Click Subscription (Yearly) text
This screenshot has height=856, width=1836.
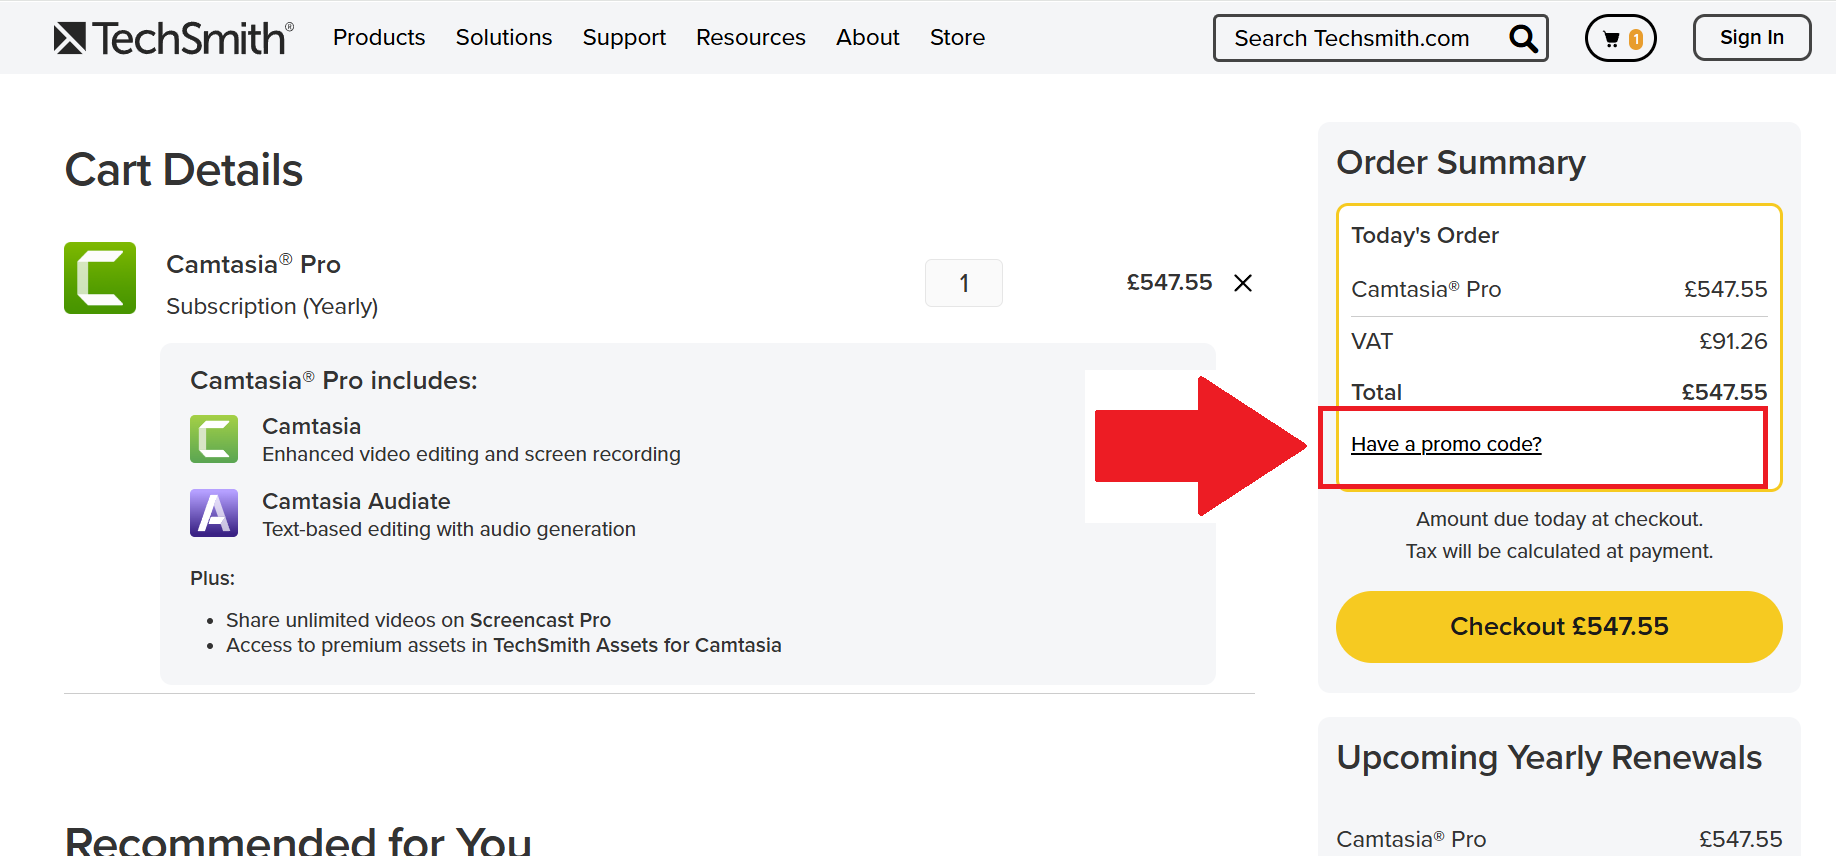pyautogui.click(x=272, y=306)
